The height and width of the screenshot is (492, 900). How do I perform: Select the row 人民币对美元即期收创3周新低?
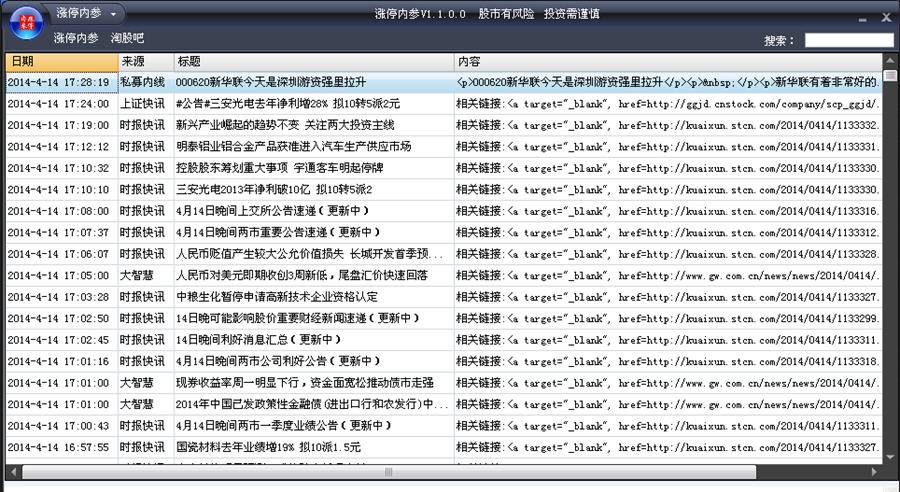click(444, 276)
